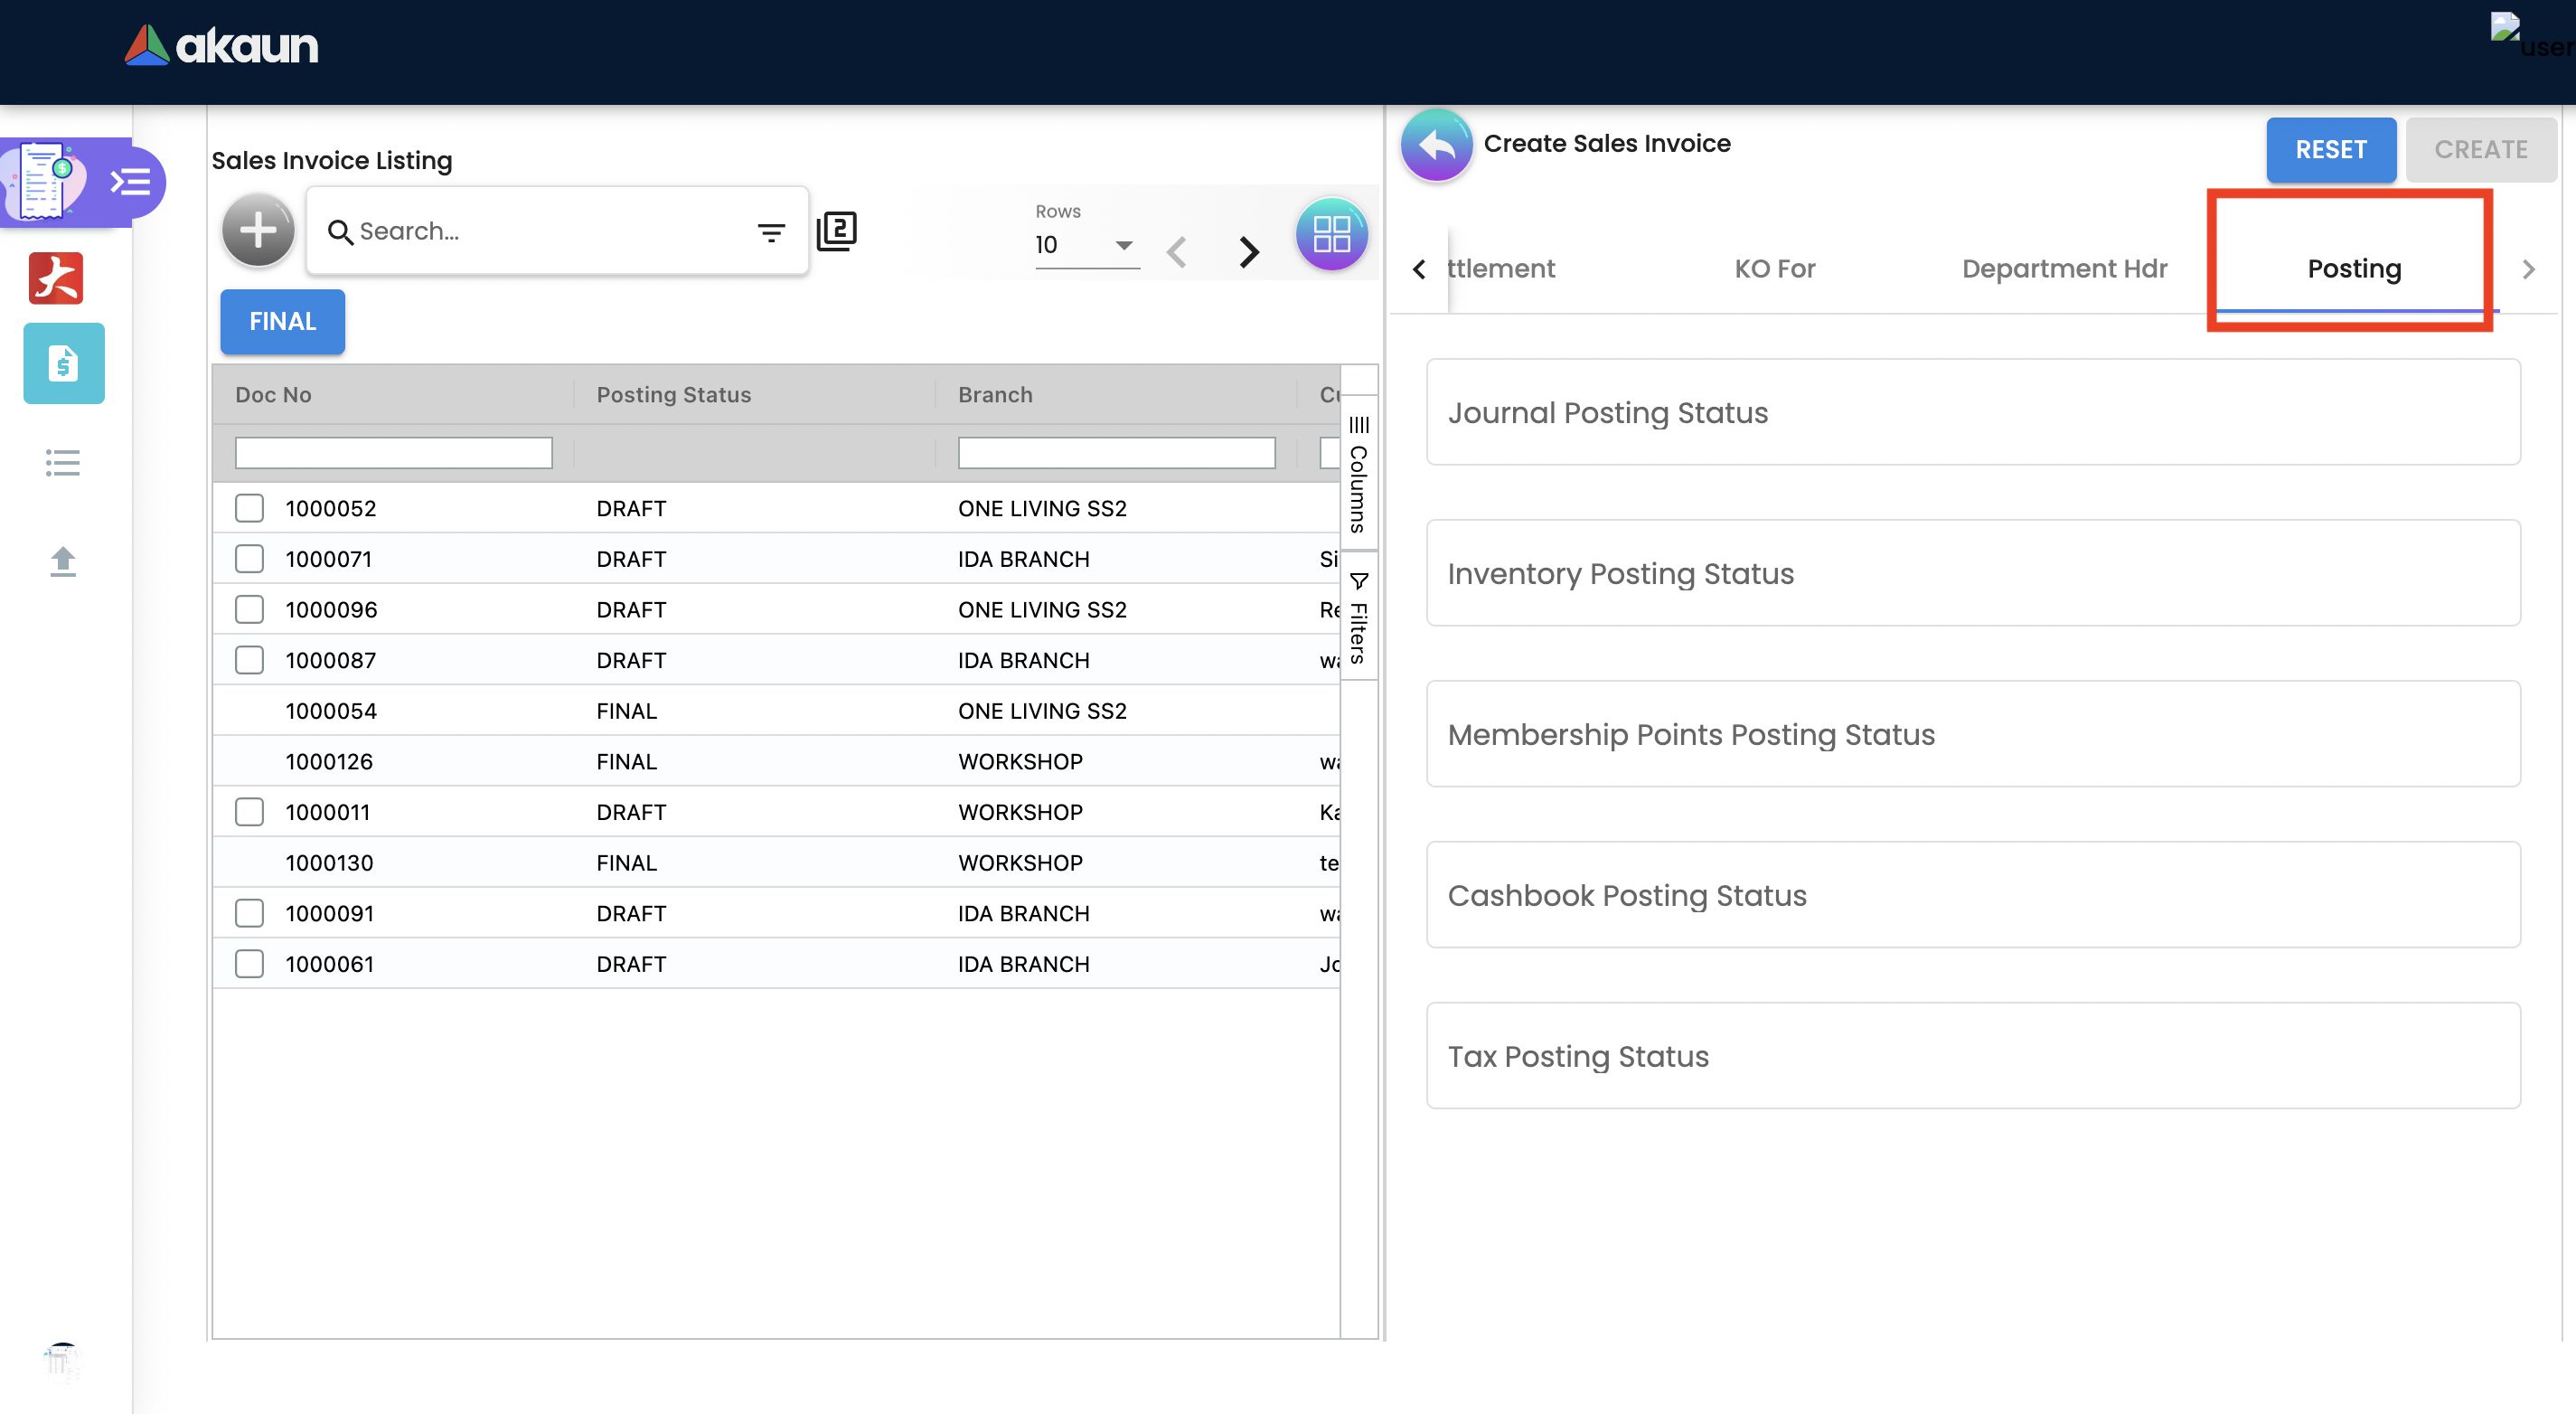The height and width of the screenshot is (1414, 2576).
Task: Check the box for invoice 1000052
Action: pos(249,508)
